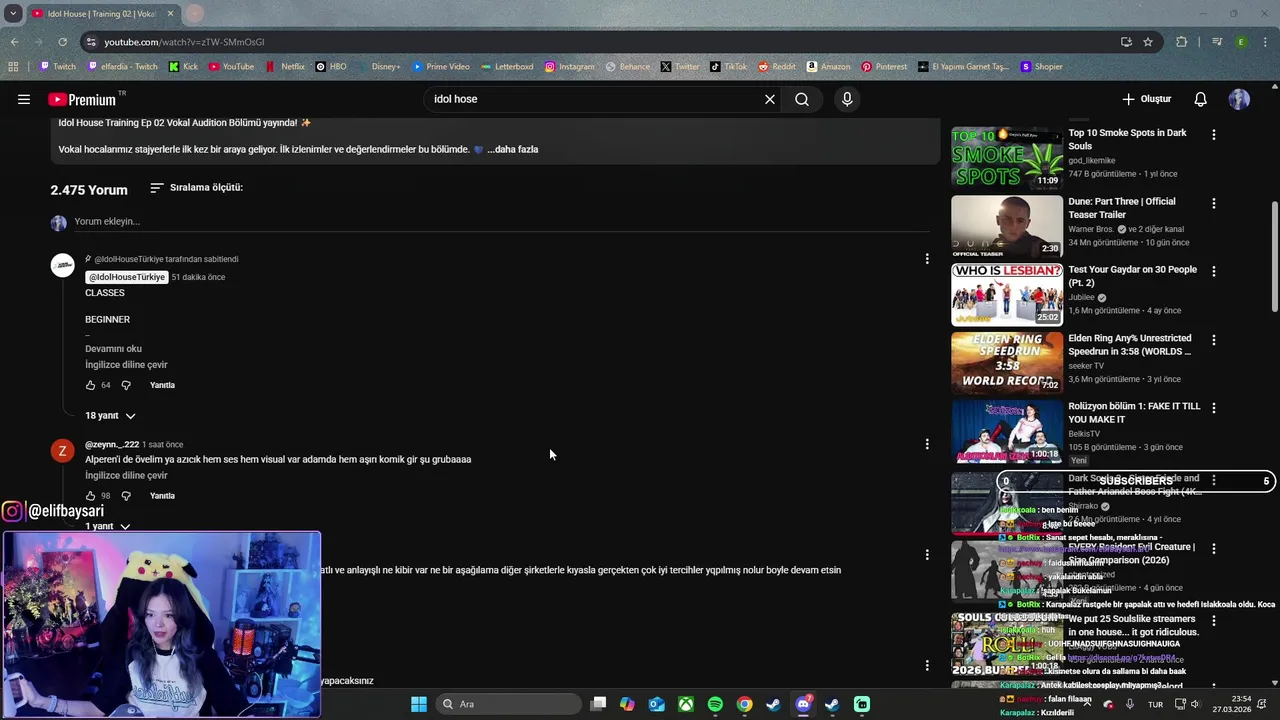
Task: Open Task View on the taskbar
Action: click(x=598, y=704)
